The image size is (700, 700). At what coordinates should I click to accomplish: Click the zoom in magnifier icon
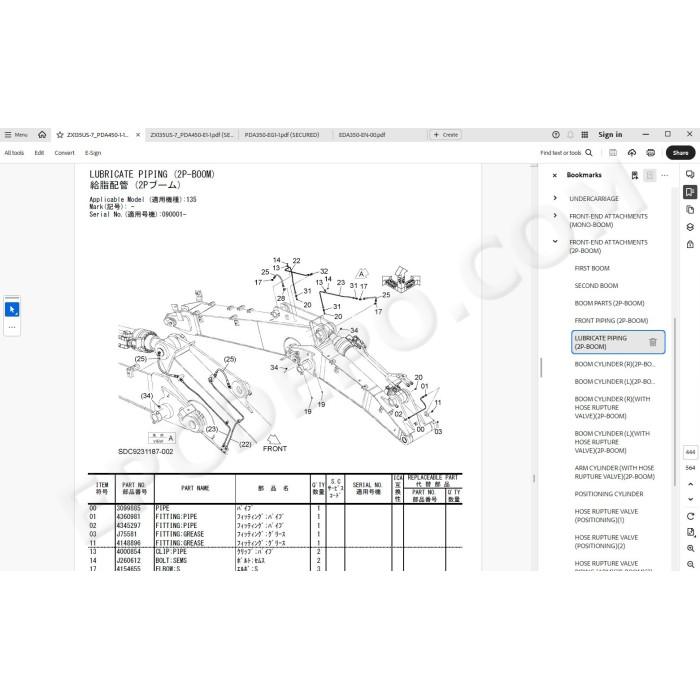pyautogui.click(x=690, y=548)
